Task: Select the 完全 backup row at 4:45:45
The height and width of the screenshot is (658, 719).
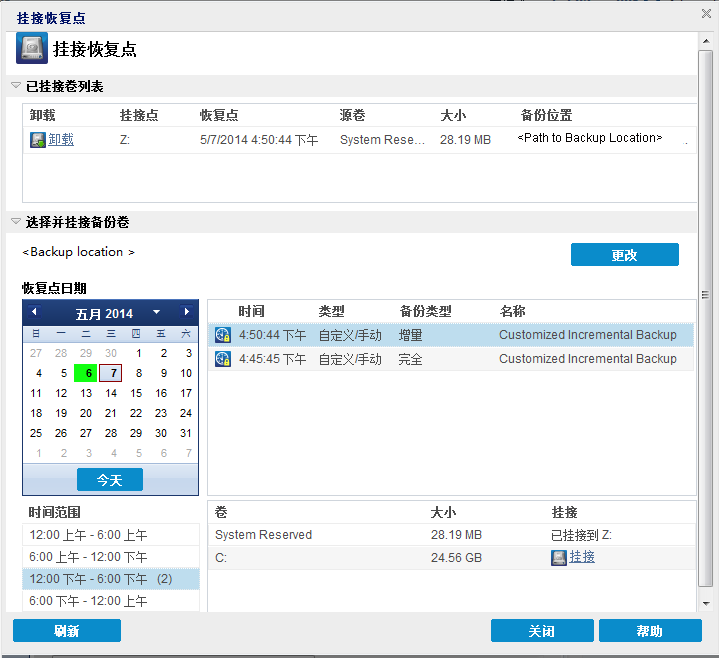Action: pos(451,359)
